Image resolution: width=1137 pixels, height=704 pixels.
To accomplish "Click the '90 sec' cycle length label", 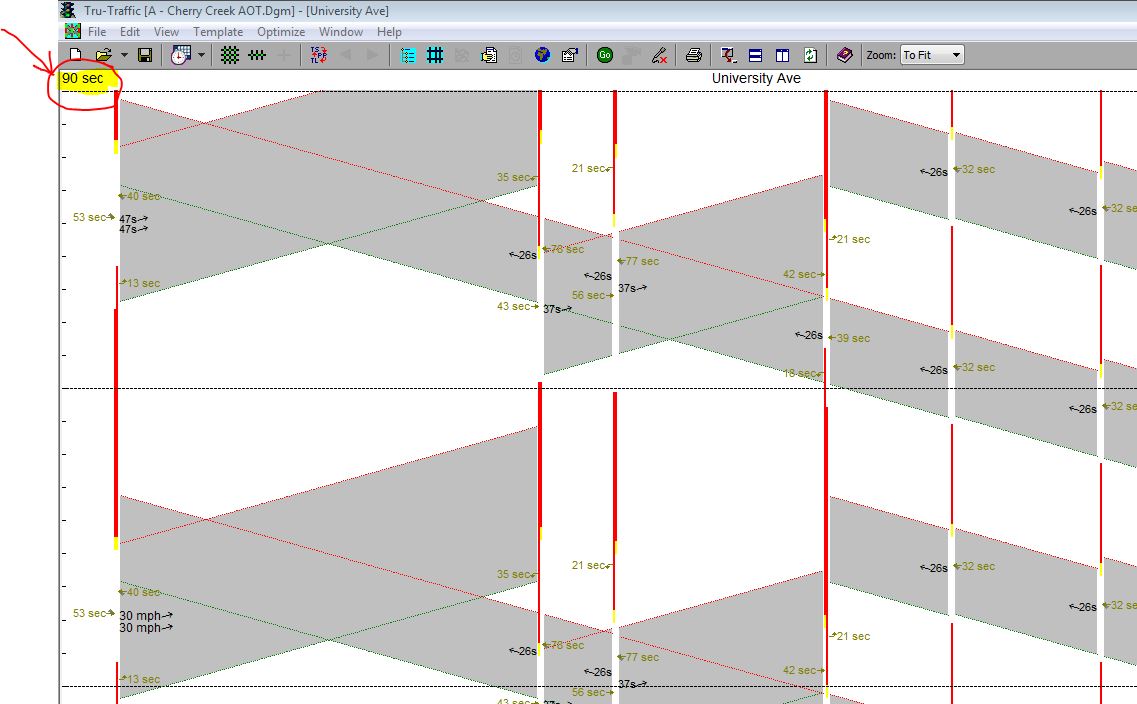I will pyautogui.click(x=83, y=78).
